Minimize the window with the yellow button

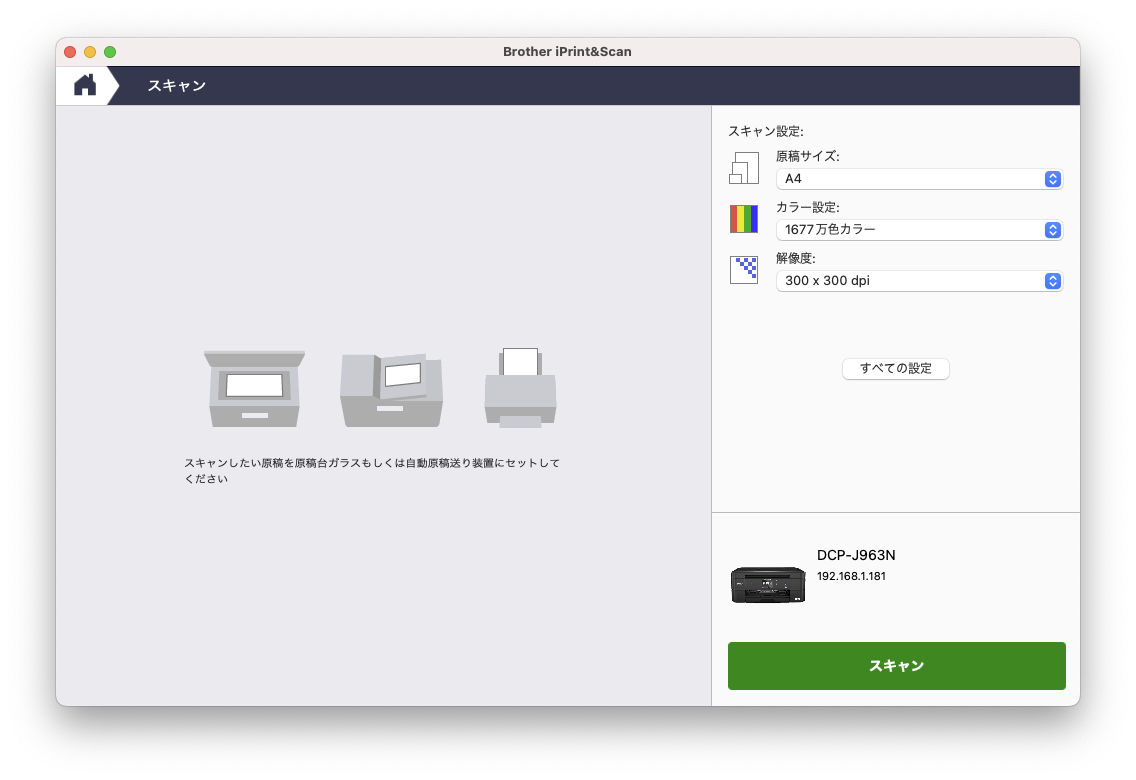click(90, 51)
